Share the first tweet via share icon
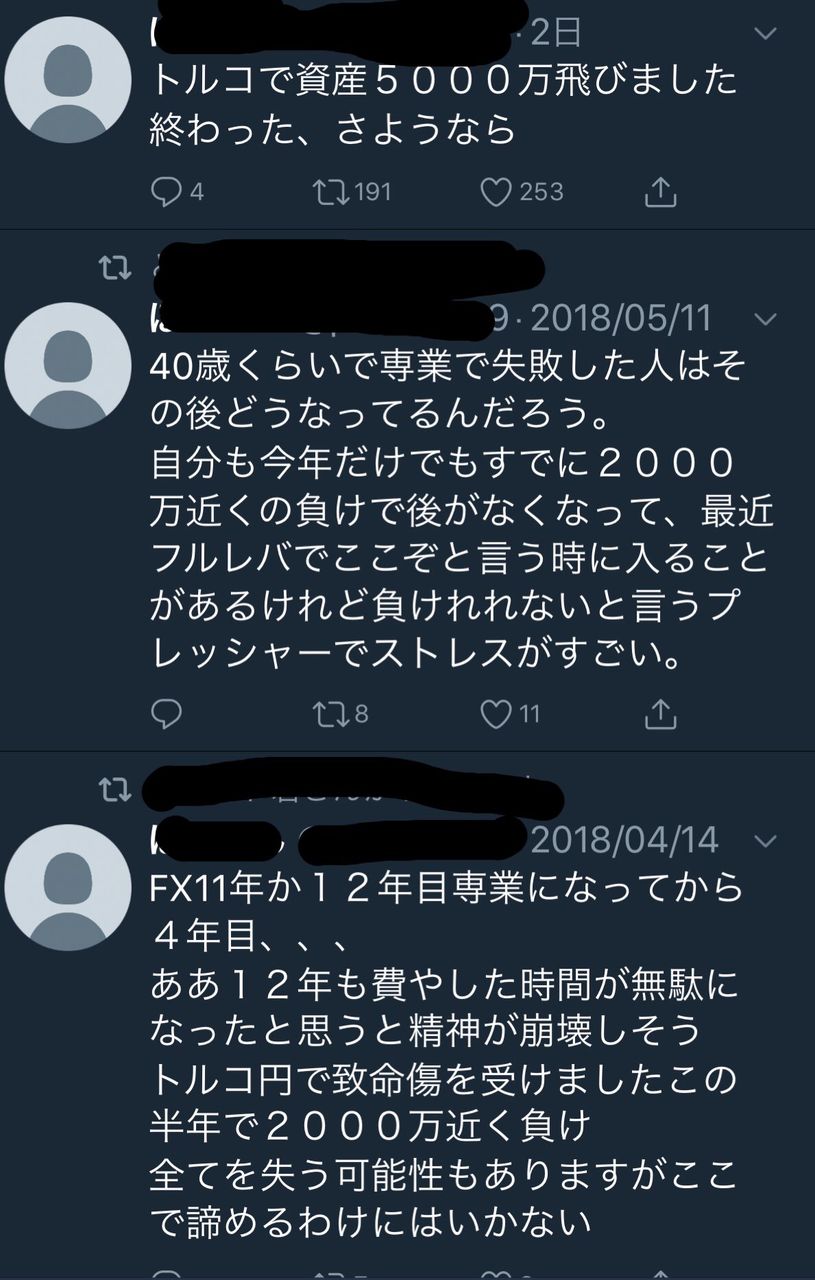The height and width of the screenshot is (1280, 815). 661,191
